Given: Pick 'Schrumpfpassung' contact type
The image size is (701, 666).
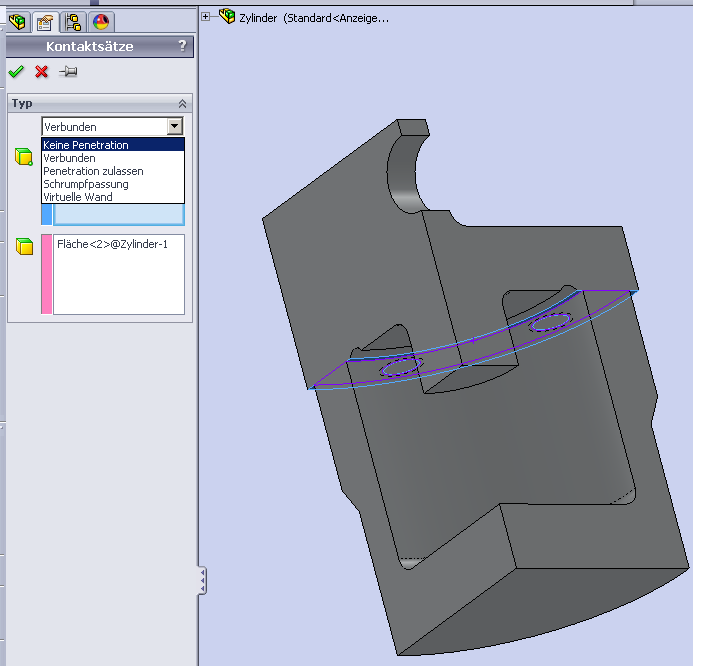Looking at the screenshot, I should click(x=86, y=184).
